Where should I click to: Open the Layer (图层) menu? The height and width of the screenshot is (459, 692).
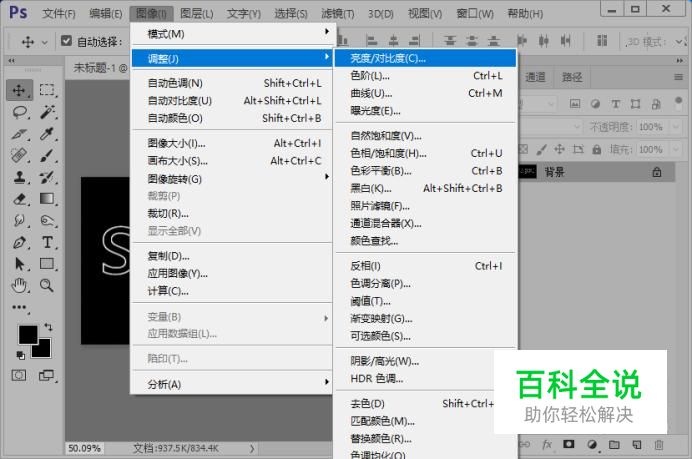click(196, 14)
